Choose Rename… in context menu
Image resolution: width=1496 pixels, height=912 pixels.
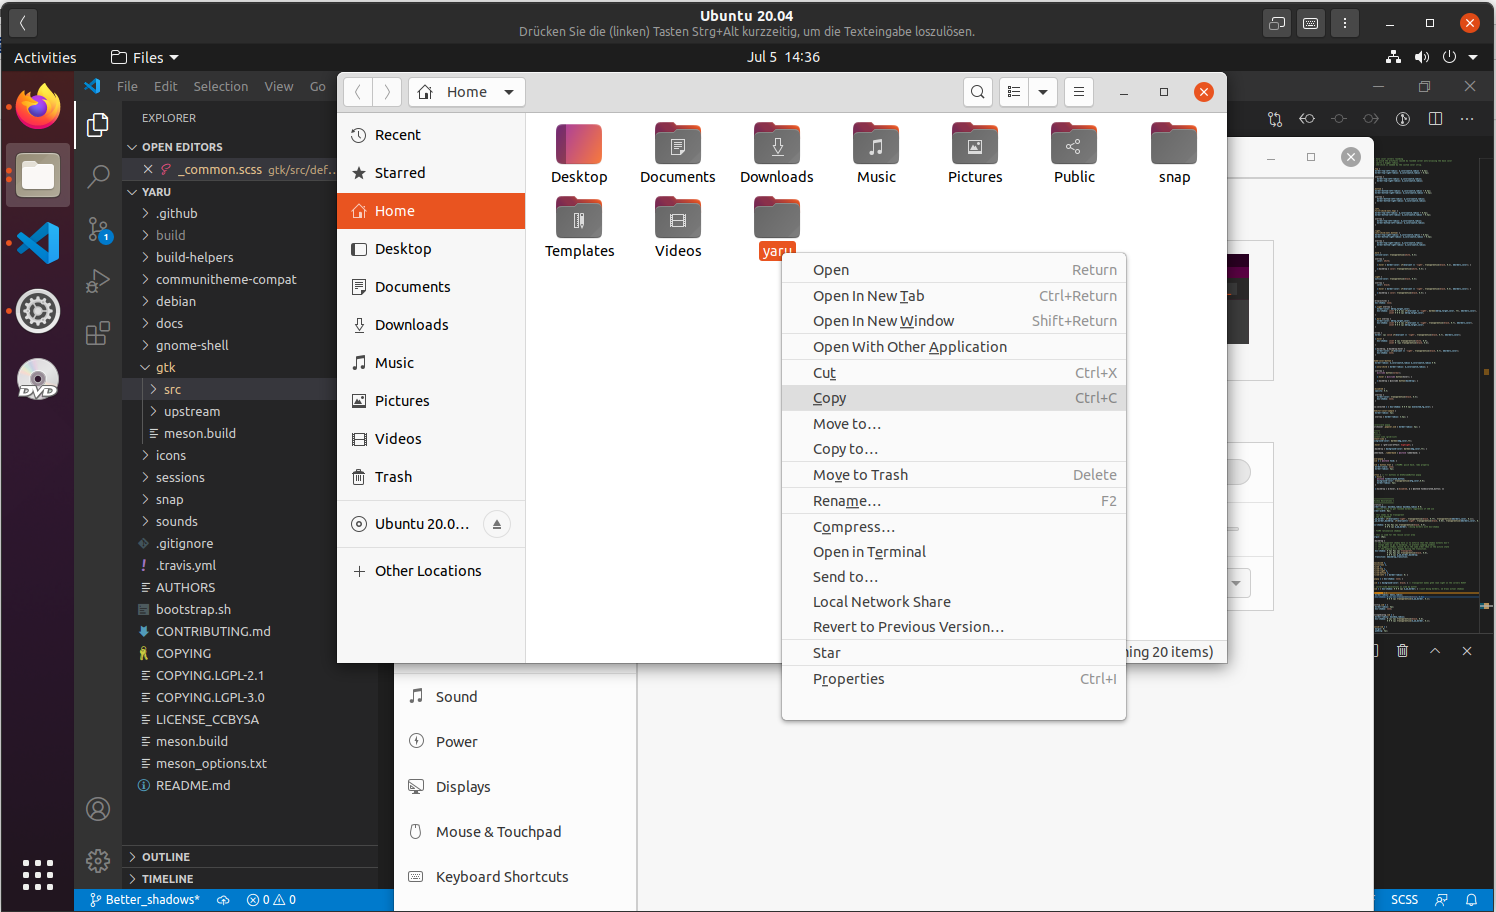pos(954,501)
